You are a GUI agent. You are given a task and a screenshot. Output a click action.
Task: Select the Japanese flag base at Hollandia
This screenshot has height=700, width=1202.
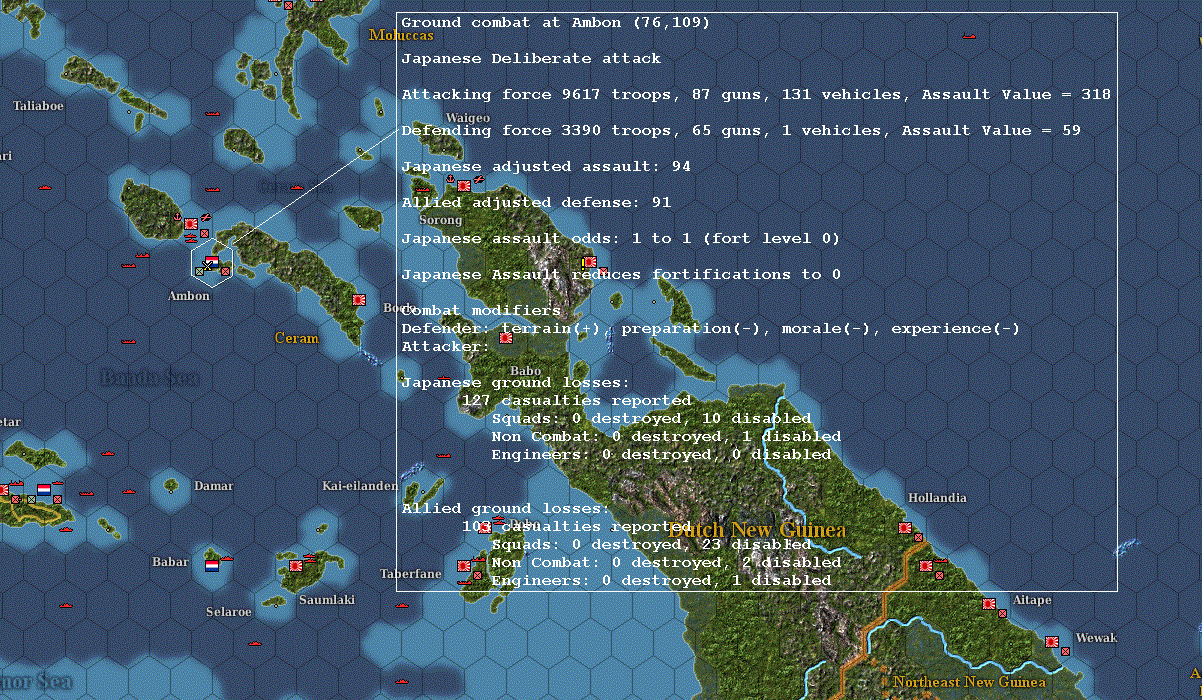905,528
